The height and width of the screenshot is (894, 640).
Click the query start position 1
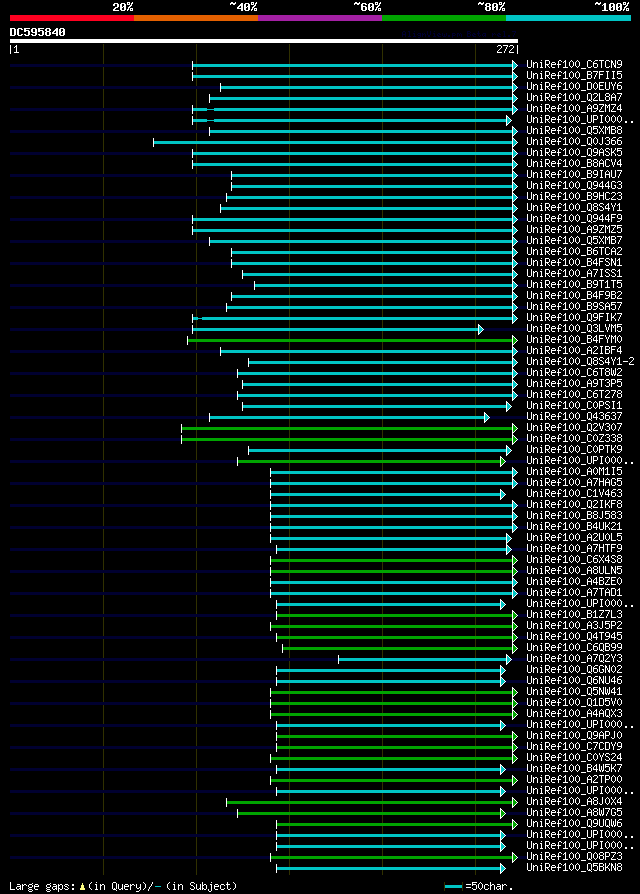pos(17,50)
